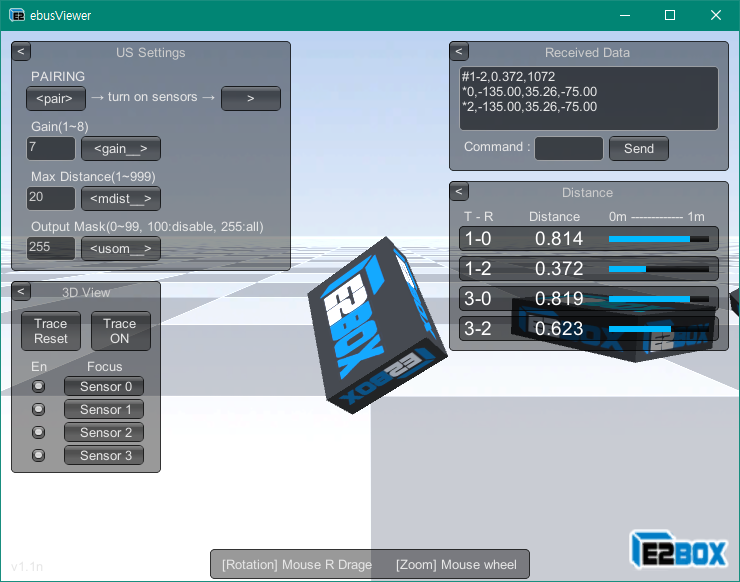The image size is (740, 582).
Task: Enable Sensor 1 radio toggle
Action: click(x=38, y=409)
